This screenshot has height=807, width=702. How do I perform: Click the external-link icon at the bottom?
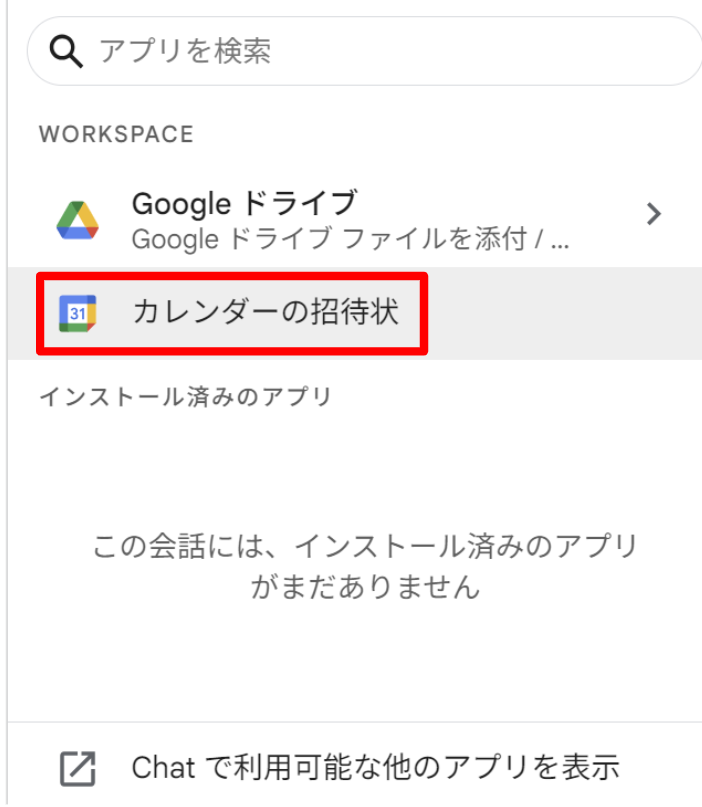(x=77, y=768)
